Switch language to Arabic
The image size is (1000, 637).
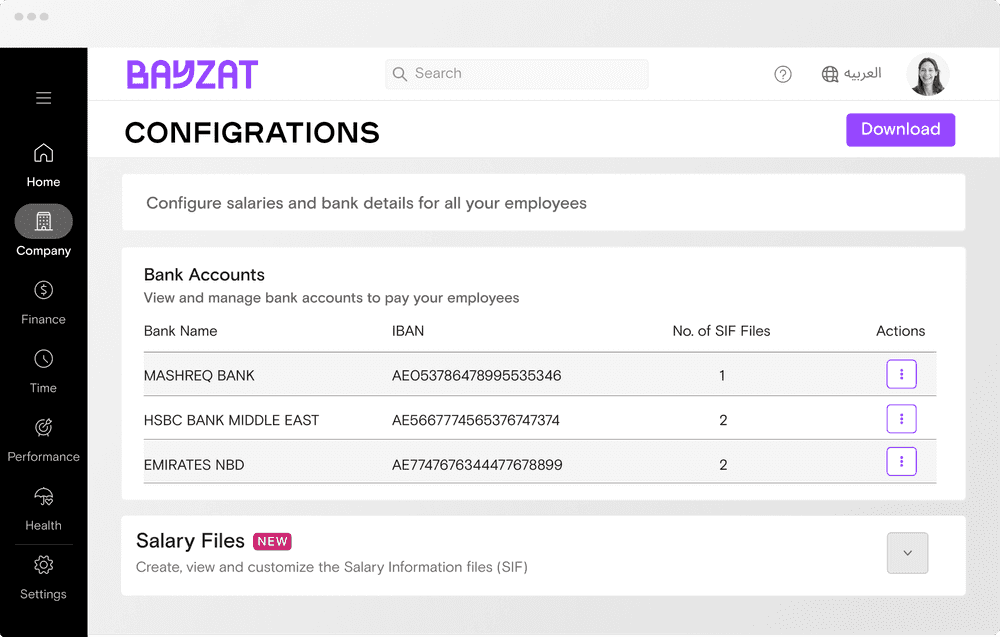(x=852, y=74)
